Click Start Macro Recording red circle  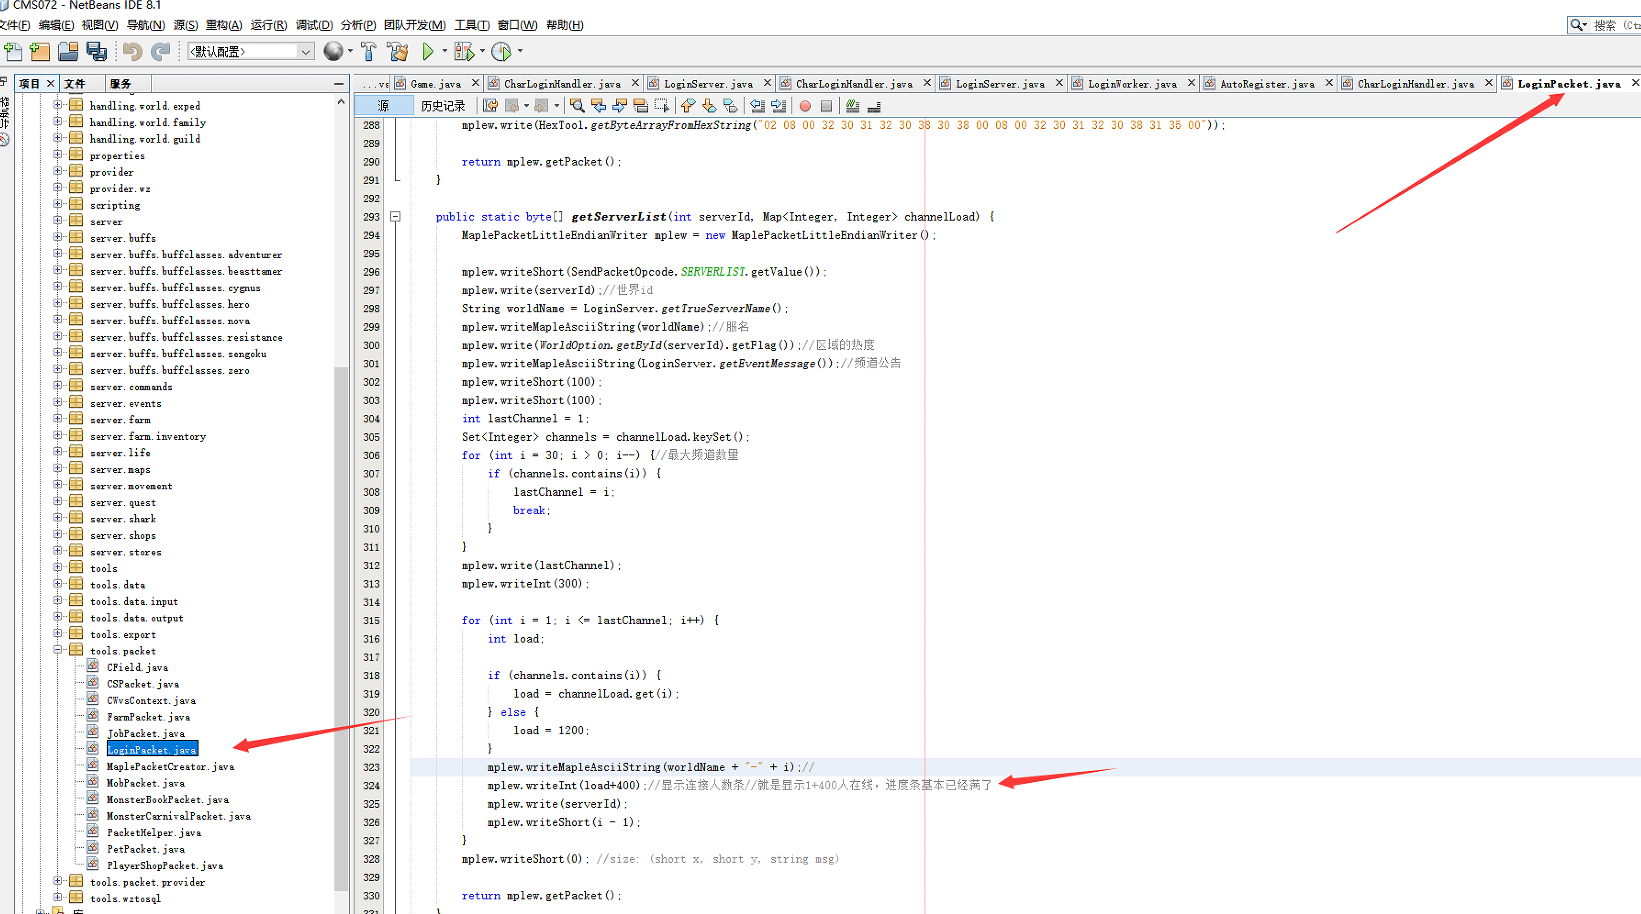click(805, 105)
